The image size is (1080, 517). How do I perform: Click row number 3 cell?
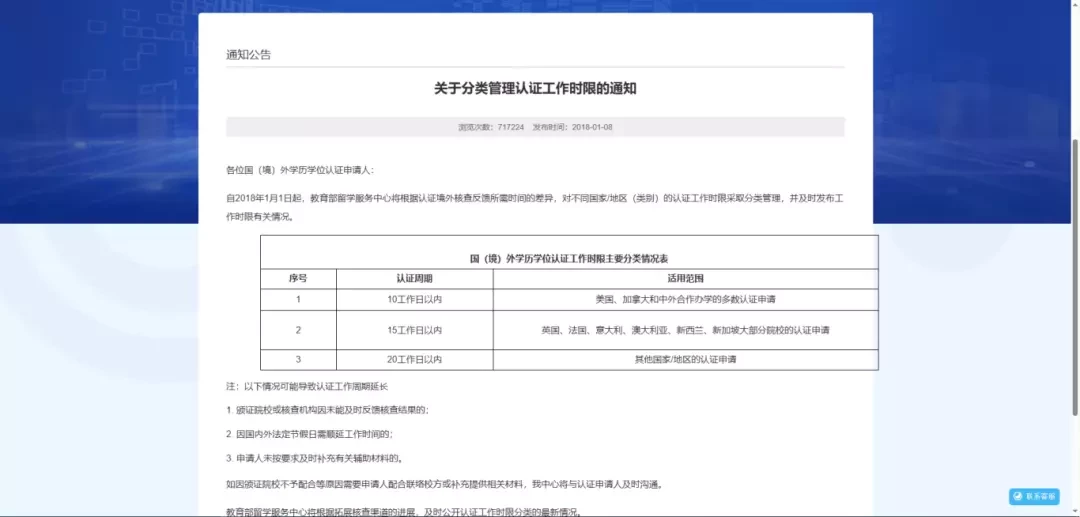tap(298, 359)
